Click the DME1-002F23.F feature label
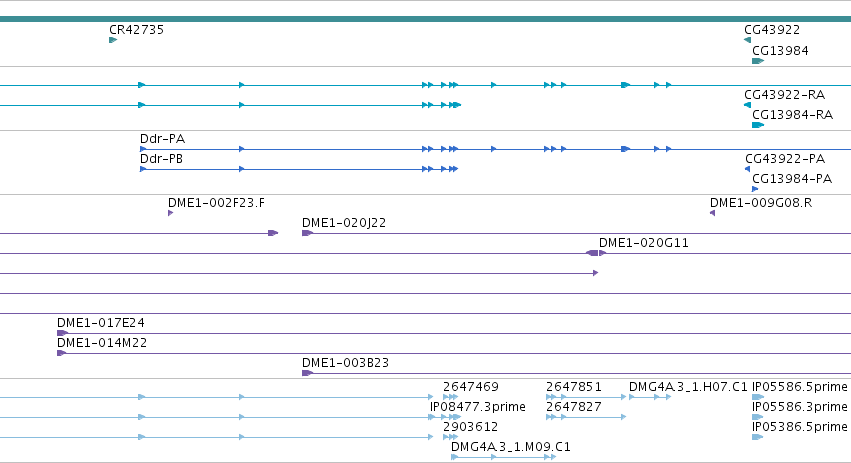851x463 pixels. pos(217,203)
